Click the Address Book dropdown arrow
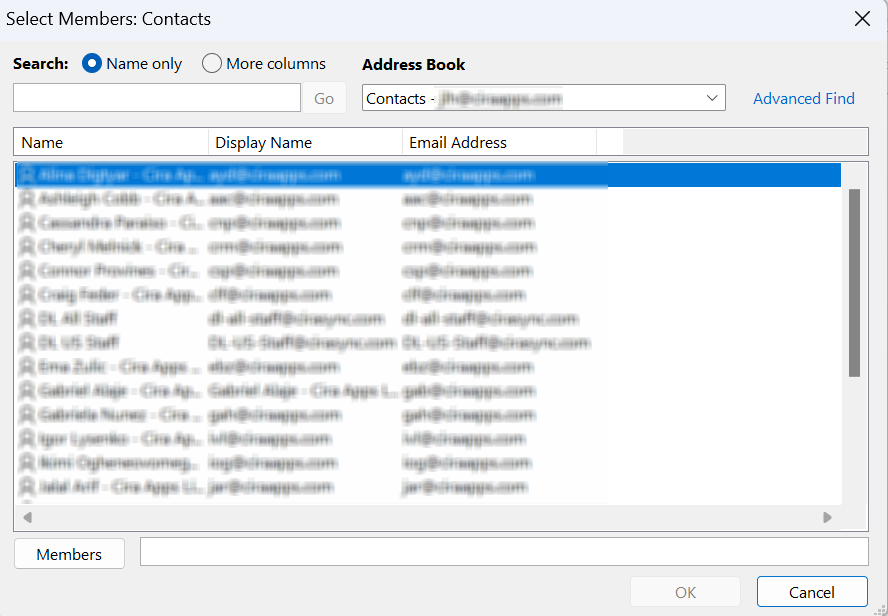 click(712, 98)
